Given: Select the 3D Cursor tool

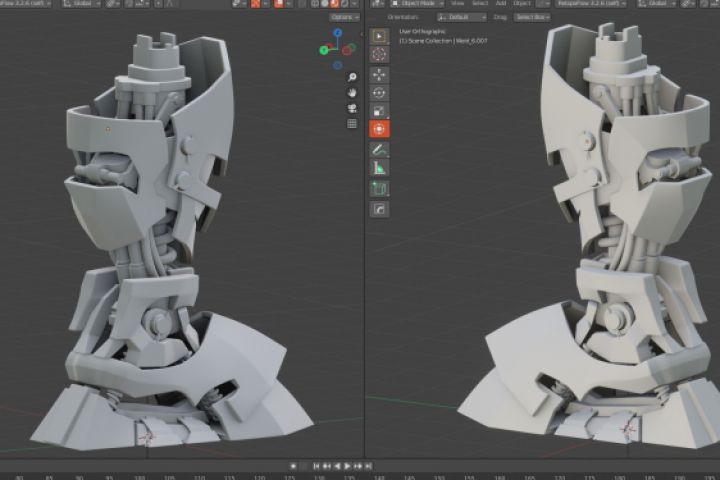Looking at the screenshot, I should point(379,55).
